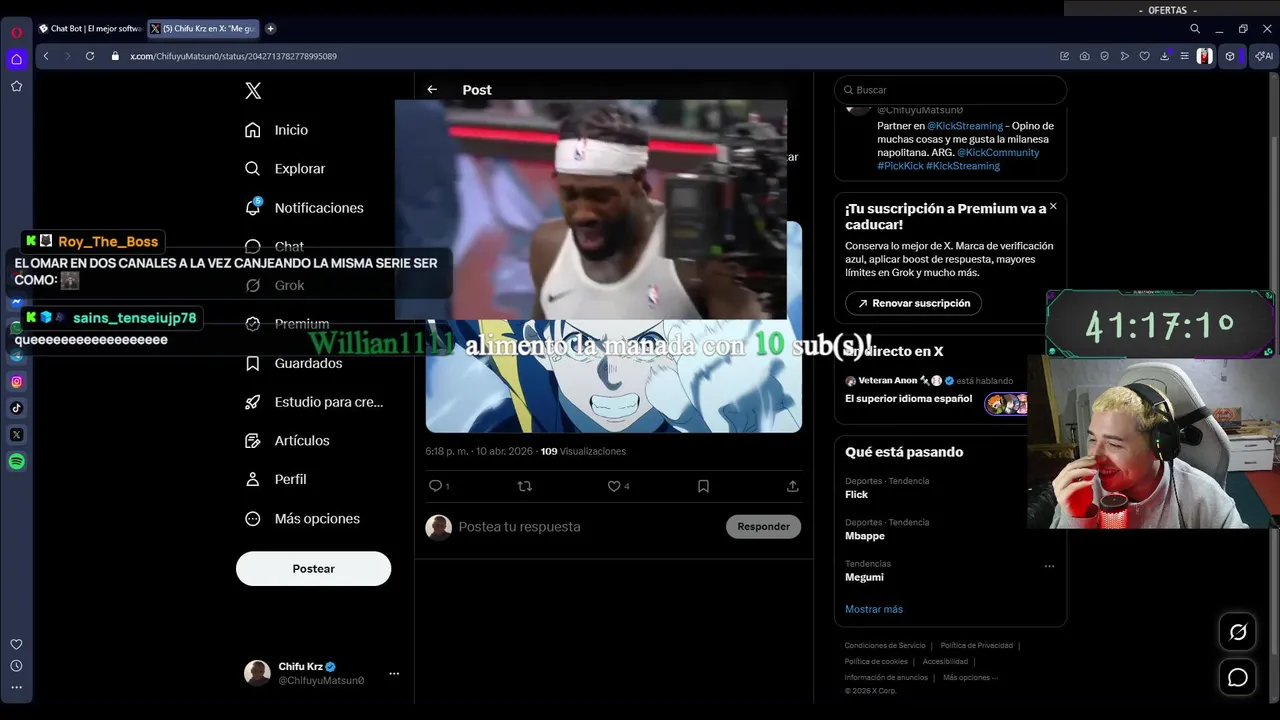Open the Opera menu logo in sidebar

[x=17, y=32]
